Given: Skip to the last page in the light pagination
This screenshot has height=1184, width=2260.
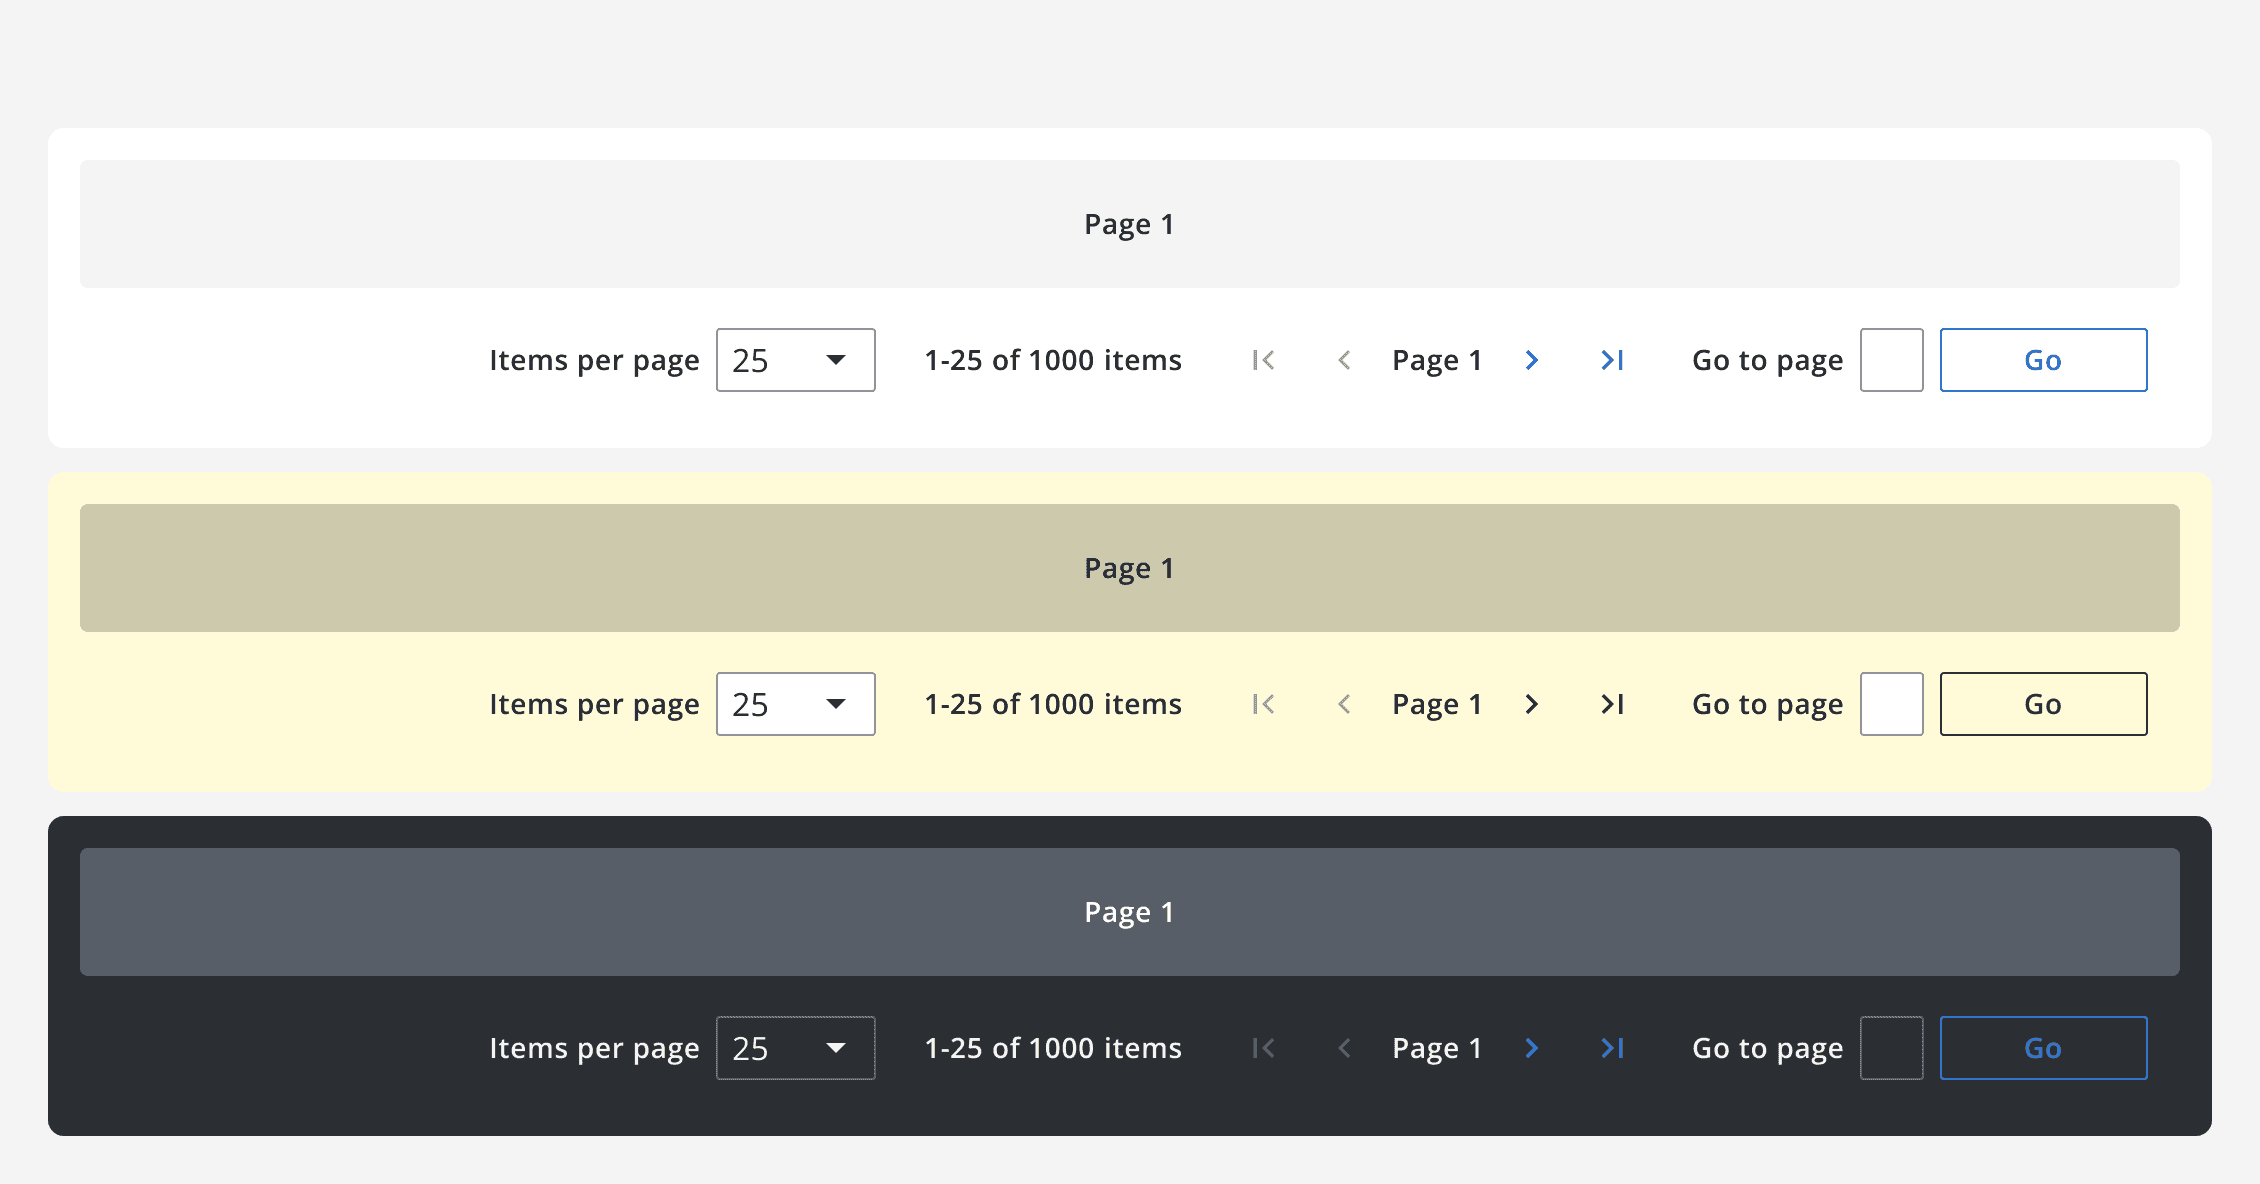Looking at the screenshot, I should point(1611,360).
